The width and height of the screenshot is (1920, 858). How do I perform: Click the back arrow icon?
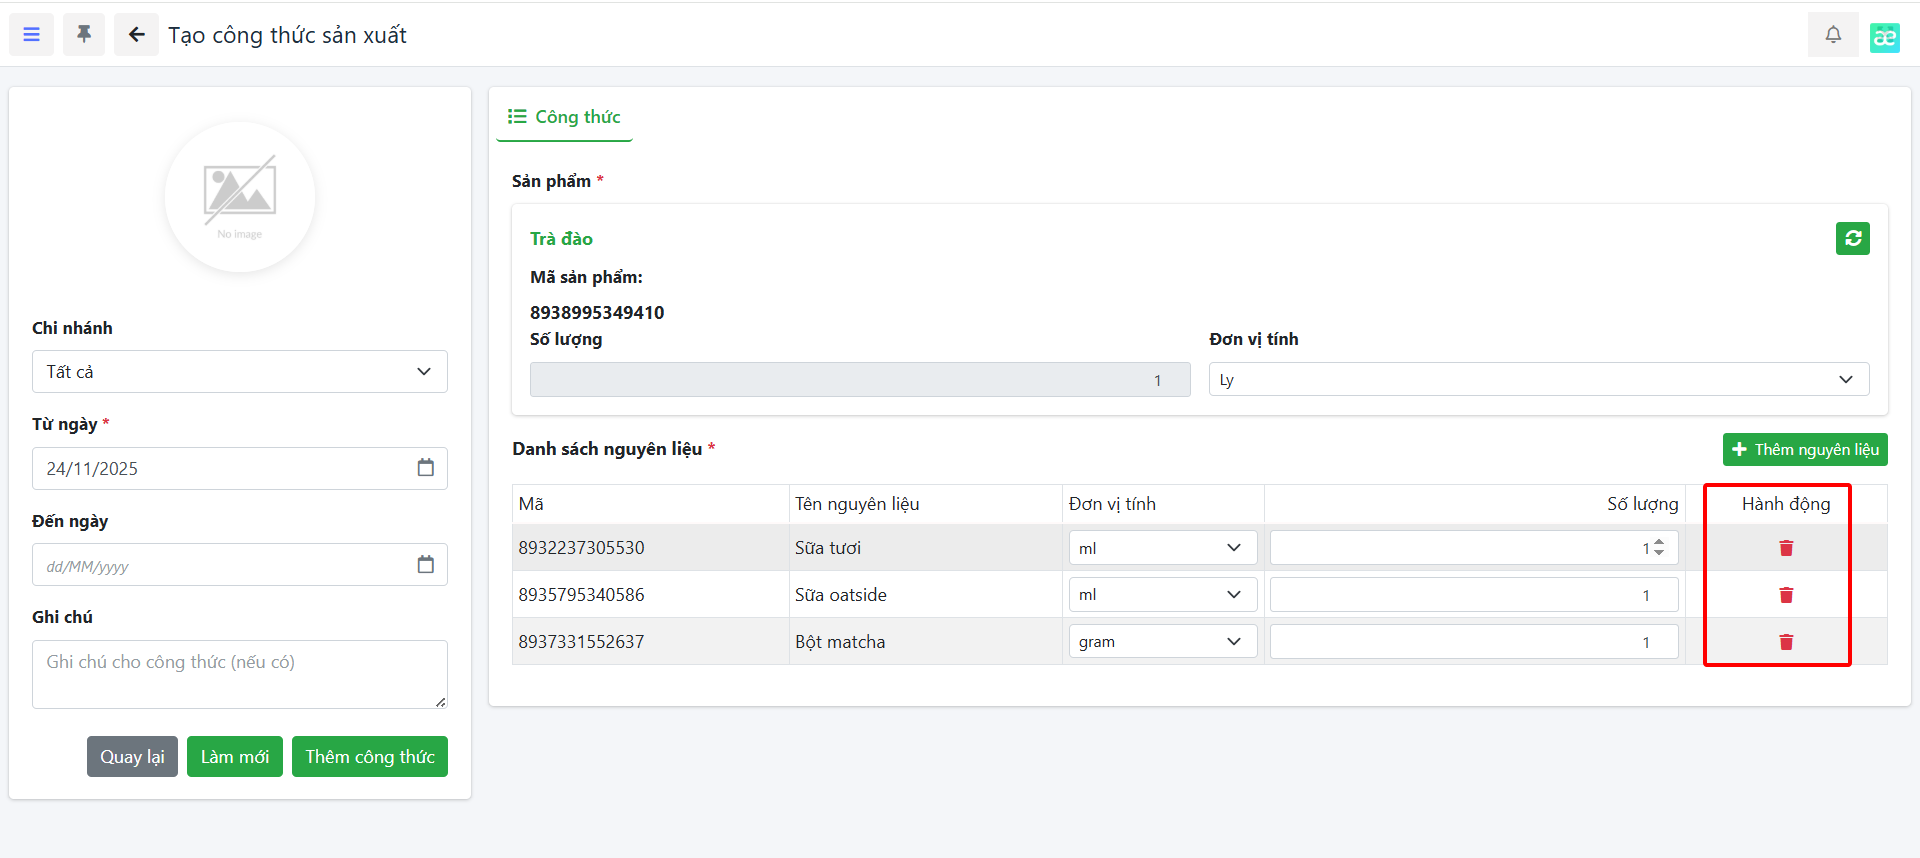coord(136,35)
